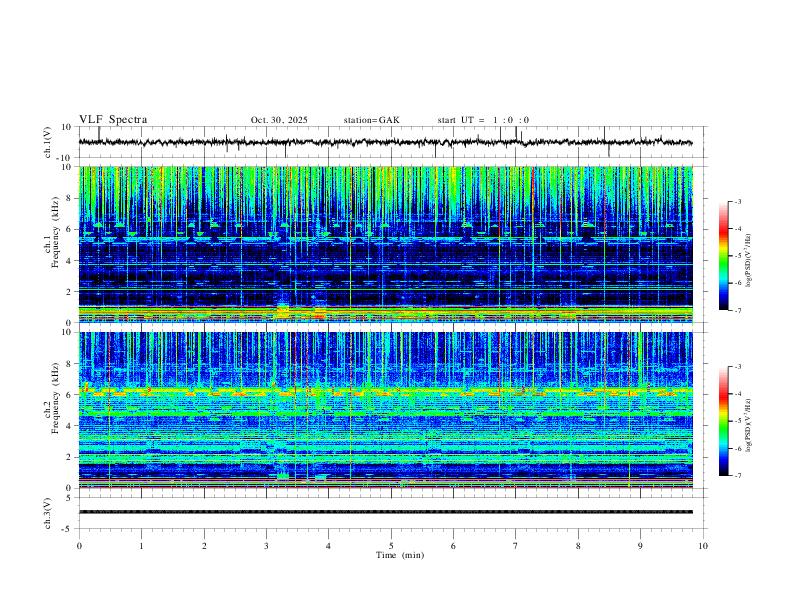This screenshot has width=792, height=612.
Task: Click the ch.2 spectrogram color scale bar
Action: [x=723, y=421]
